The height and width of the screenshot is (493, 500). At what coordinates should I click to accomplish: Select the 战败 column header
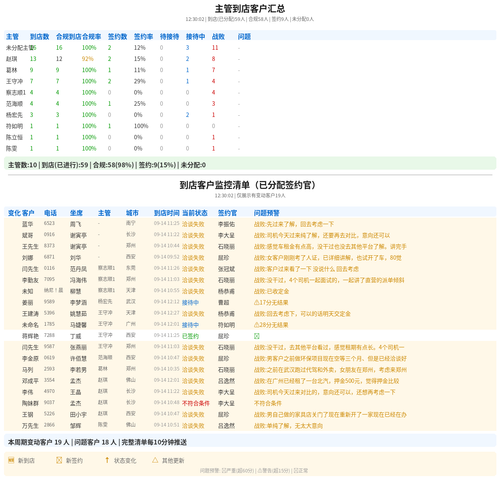click(x=218, y=37)
